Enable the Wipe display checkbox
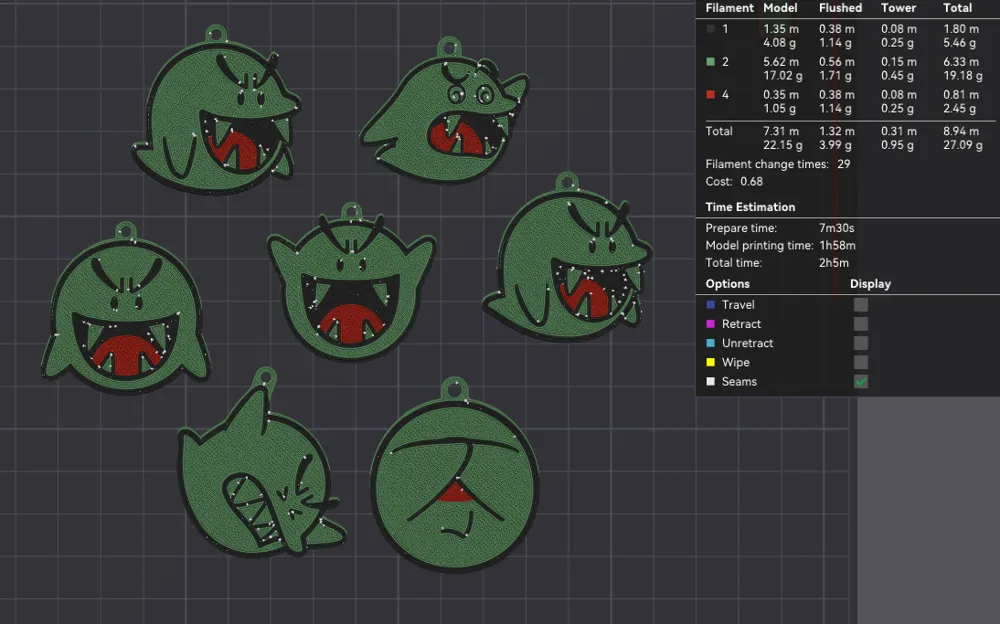Screen dimensions: 1000x624 click(860, 362)
